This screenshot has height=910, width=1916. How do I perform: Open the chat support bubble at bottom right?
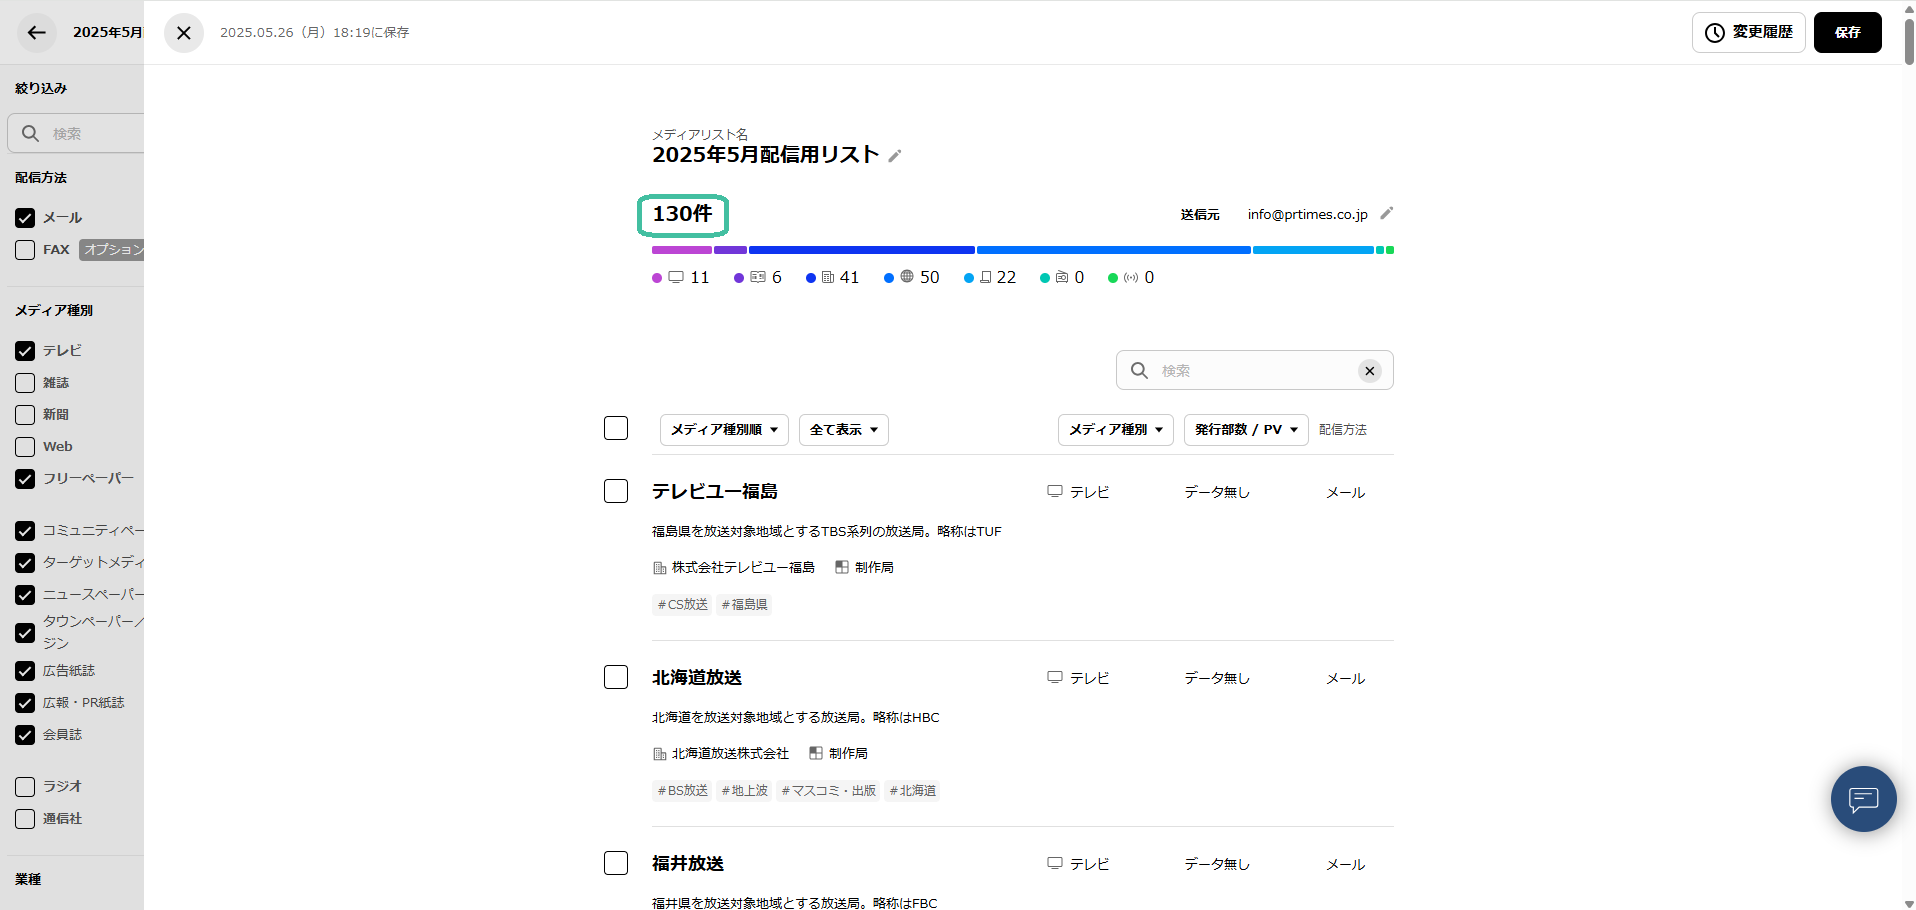click(1862, 799)
